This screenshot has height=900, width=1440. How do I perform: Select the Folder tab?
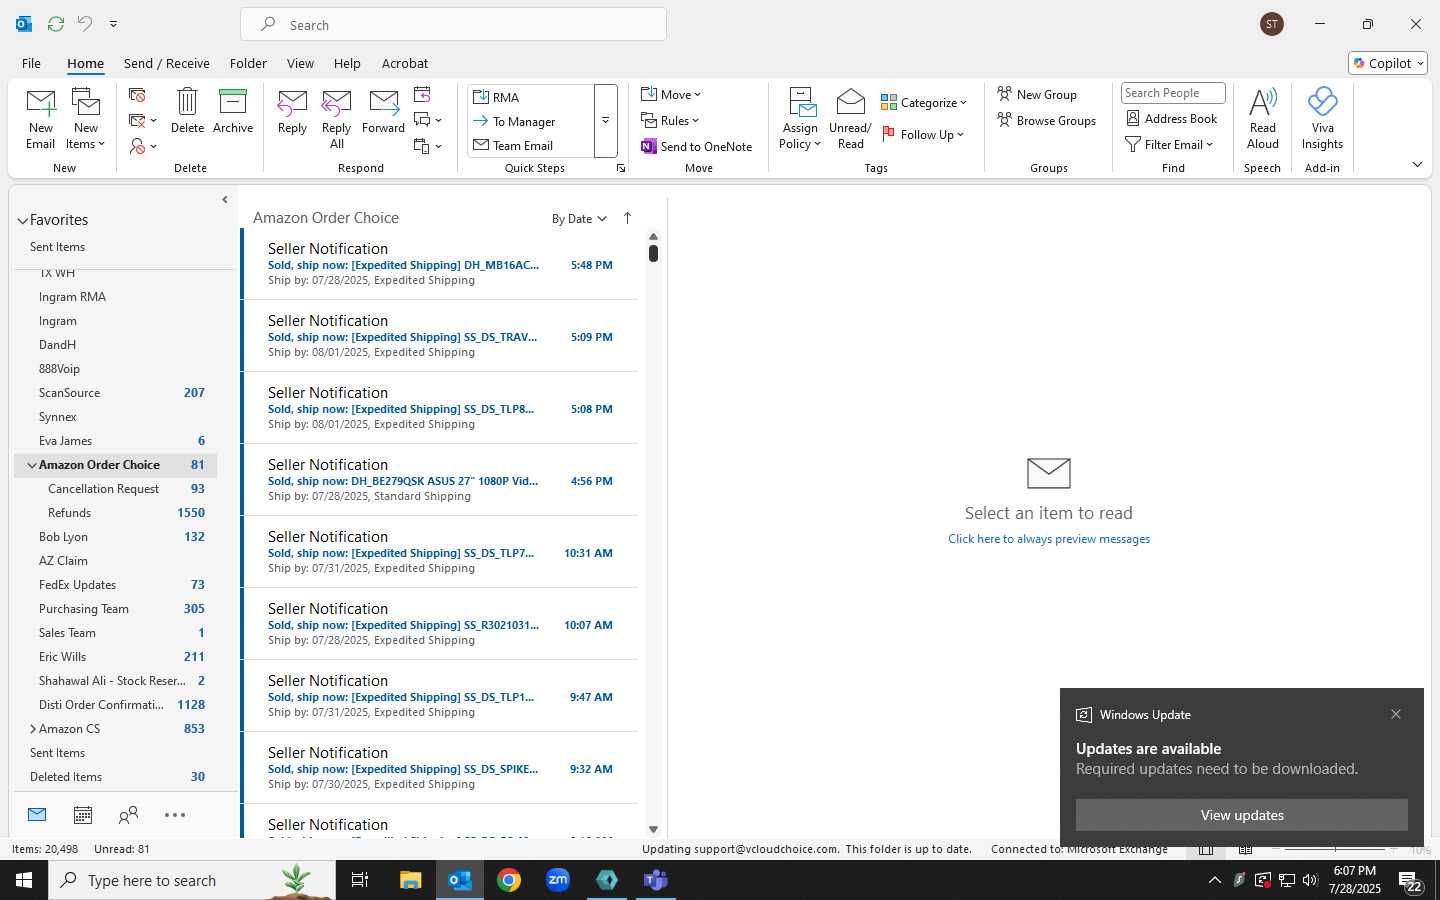click(x=248, y=63)
